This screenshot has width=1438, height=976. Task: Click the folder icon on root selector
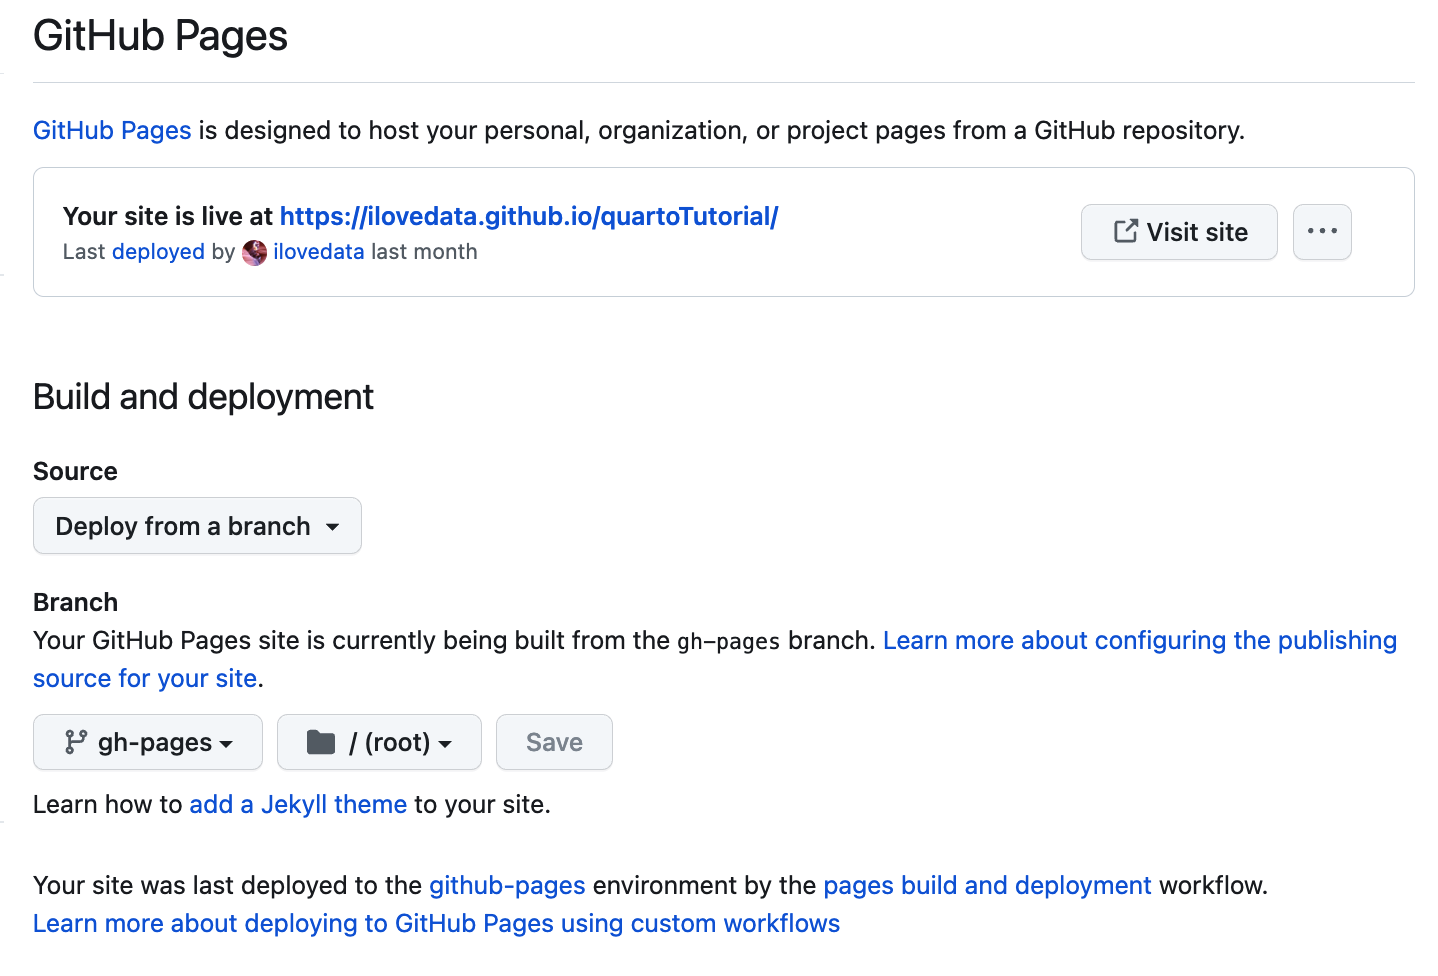coord(321,742)
